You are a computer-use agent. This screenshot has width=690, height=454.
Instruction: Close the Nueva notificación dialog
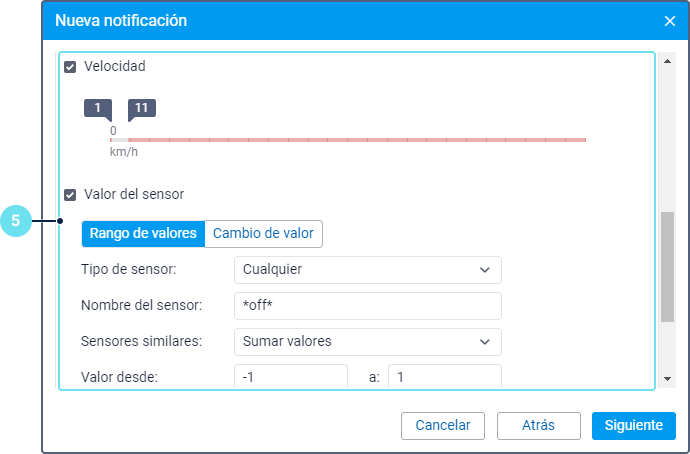669,21
